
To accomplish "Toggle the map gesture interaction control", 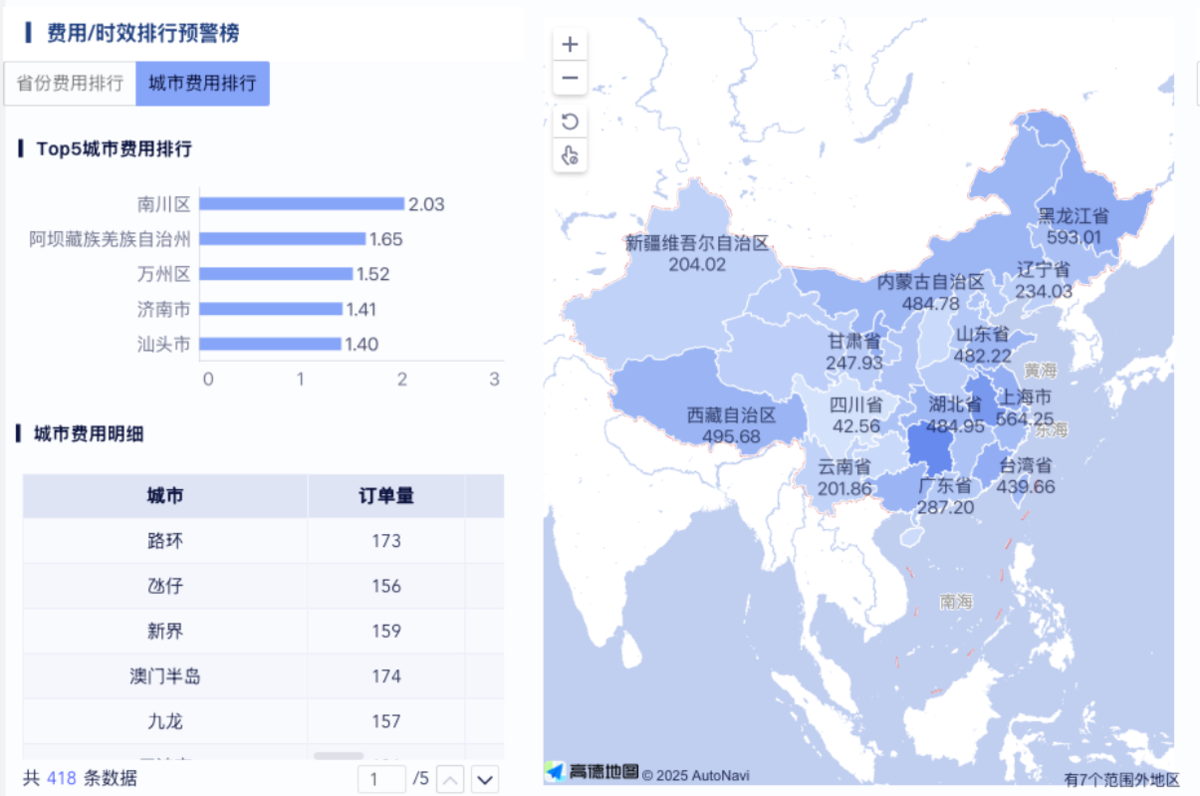I will (569, 155).
